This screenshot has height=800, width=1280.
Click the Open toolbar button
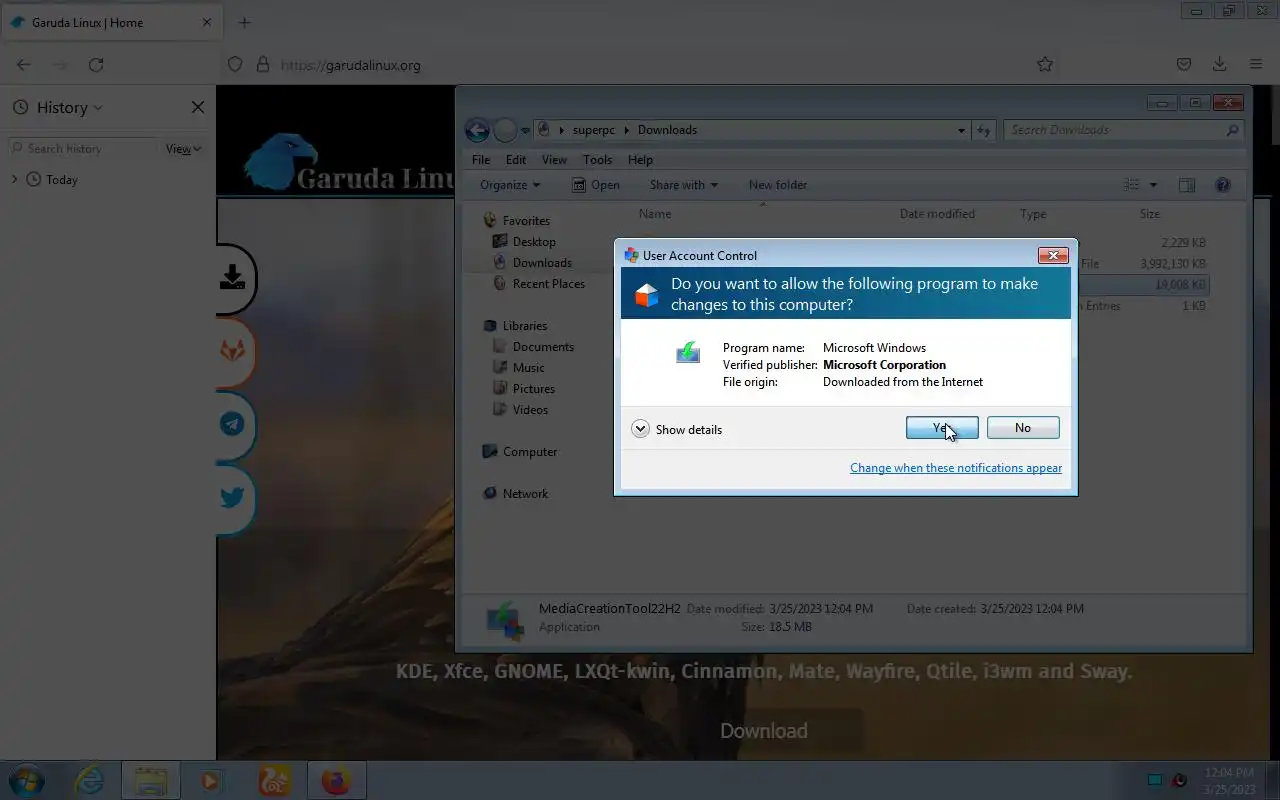click(x=596, y=185)
